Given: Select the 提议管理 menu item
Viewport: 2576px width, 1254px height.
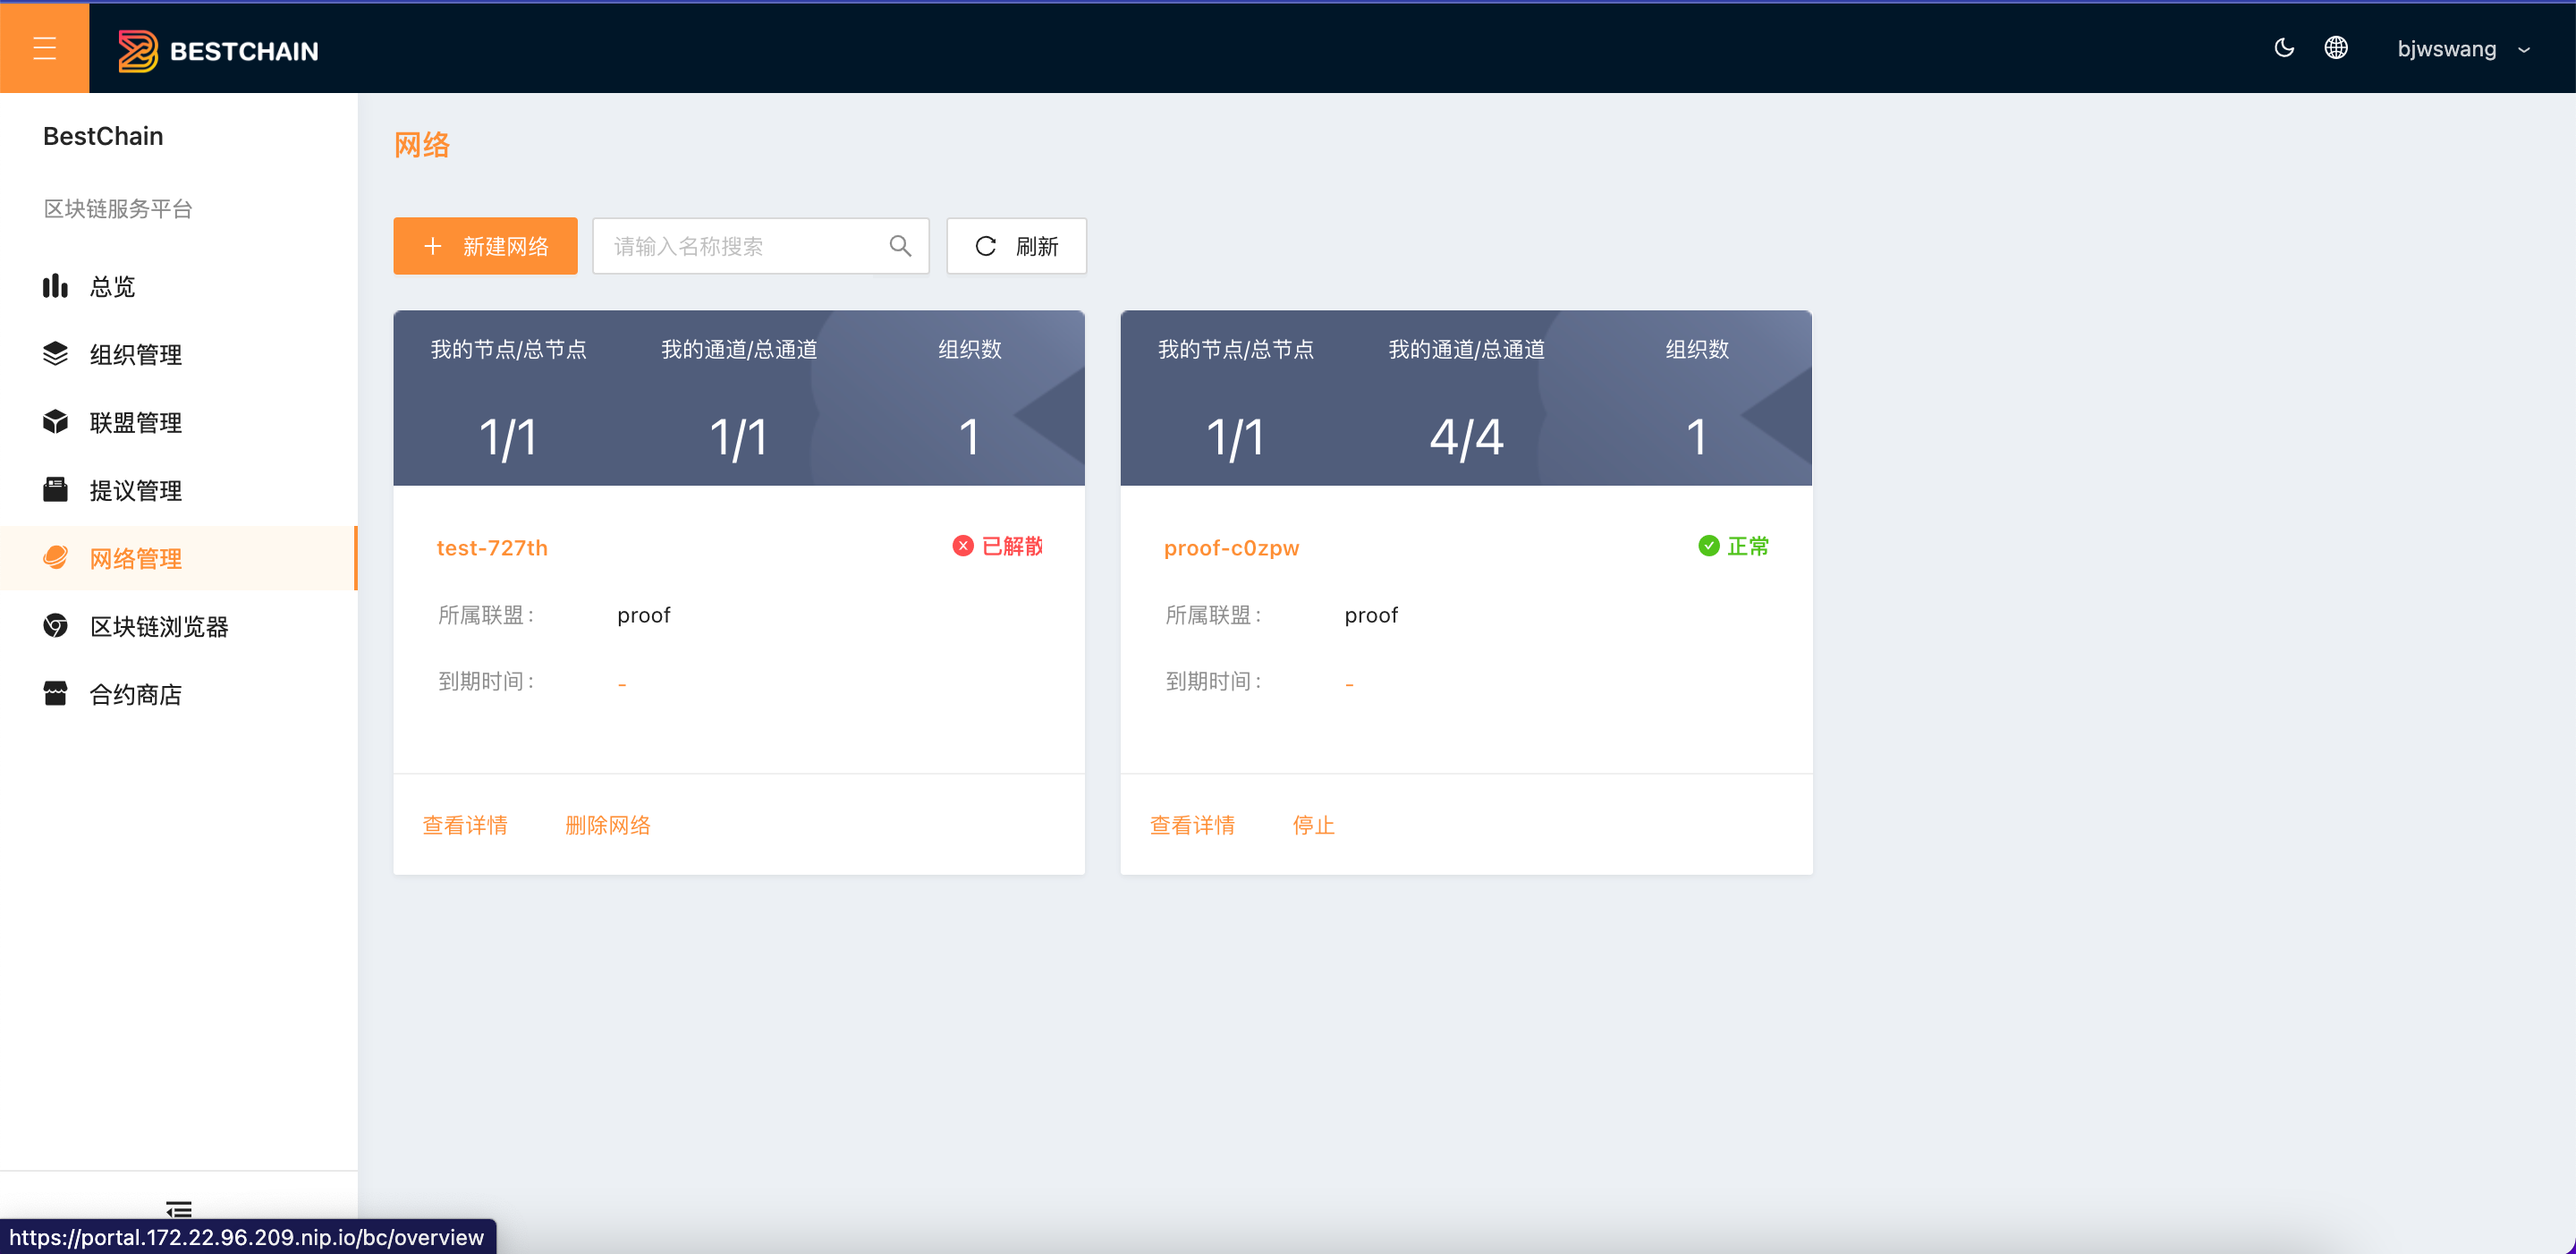Looking at the screenshot, I should point(179,491).
